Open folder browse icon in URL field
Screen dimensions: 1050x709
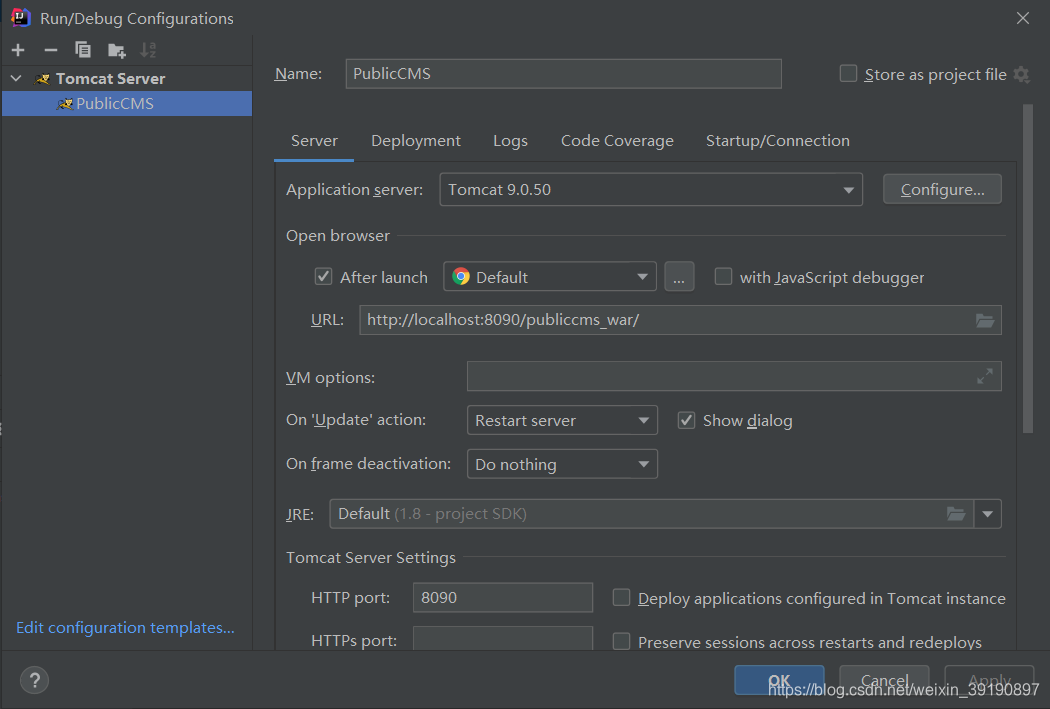pos(985,321)
